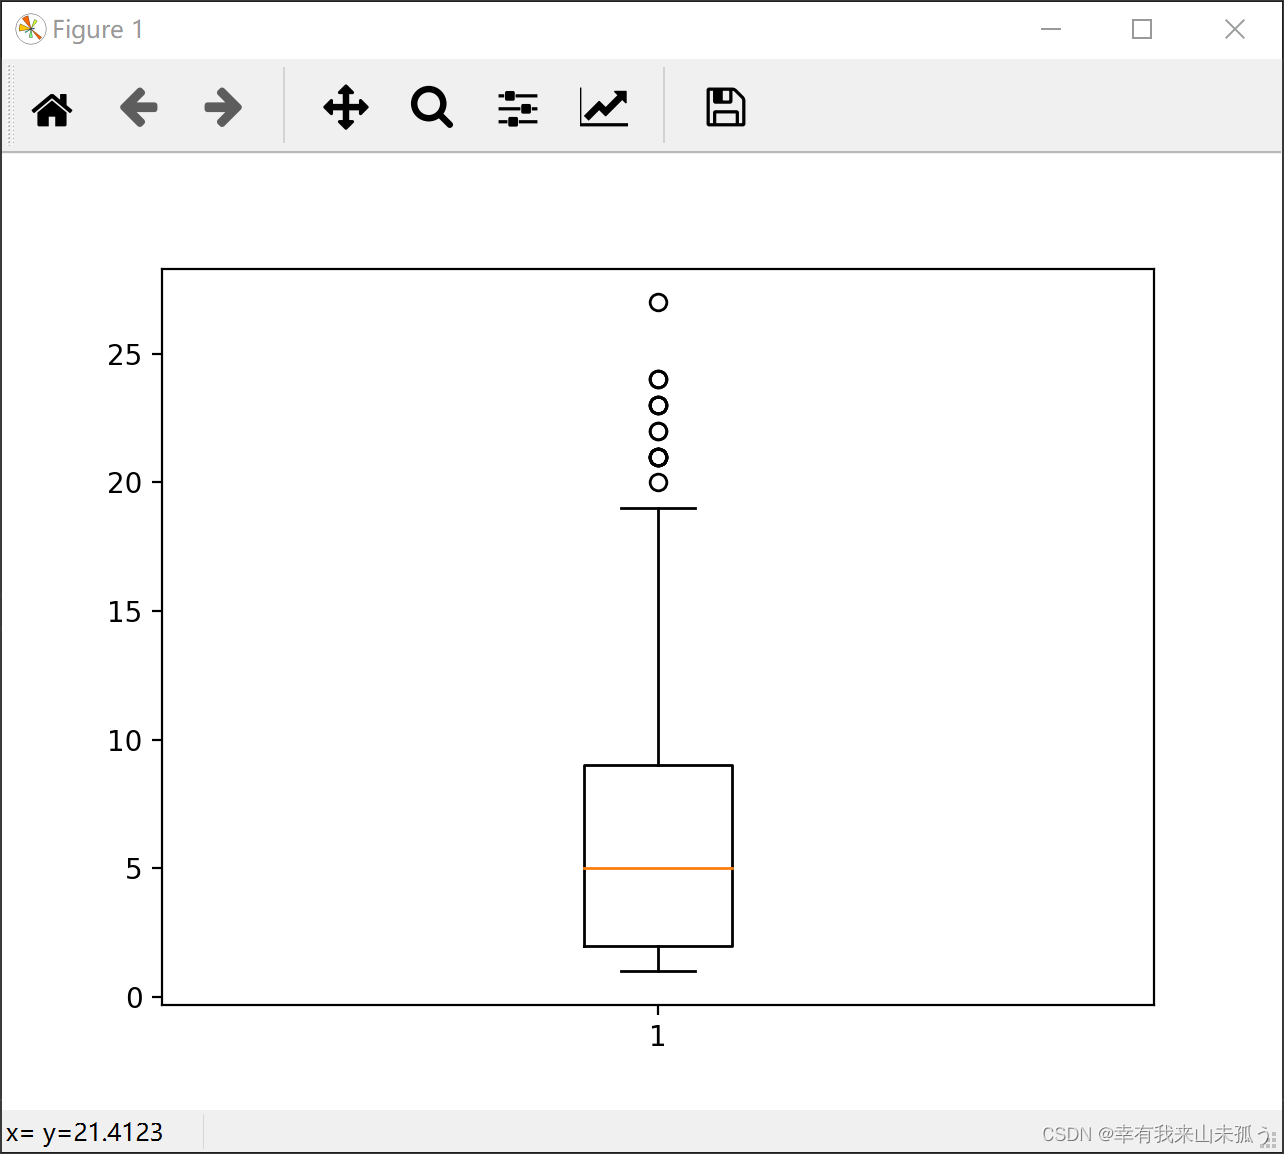Viewport: 1284px width, 1154px height.
Task: Click the y-axis label 15
Action: coord(125,612)
